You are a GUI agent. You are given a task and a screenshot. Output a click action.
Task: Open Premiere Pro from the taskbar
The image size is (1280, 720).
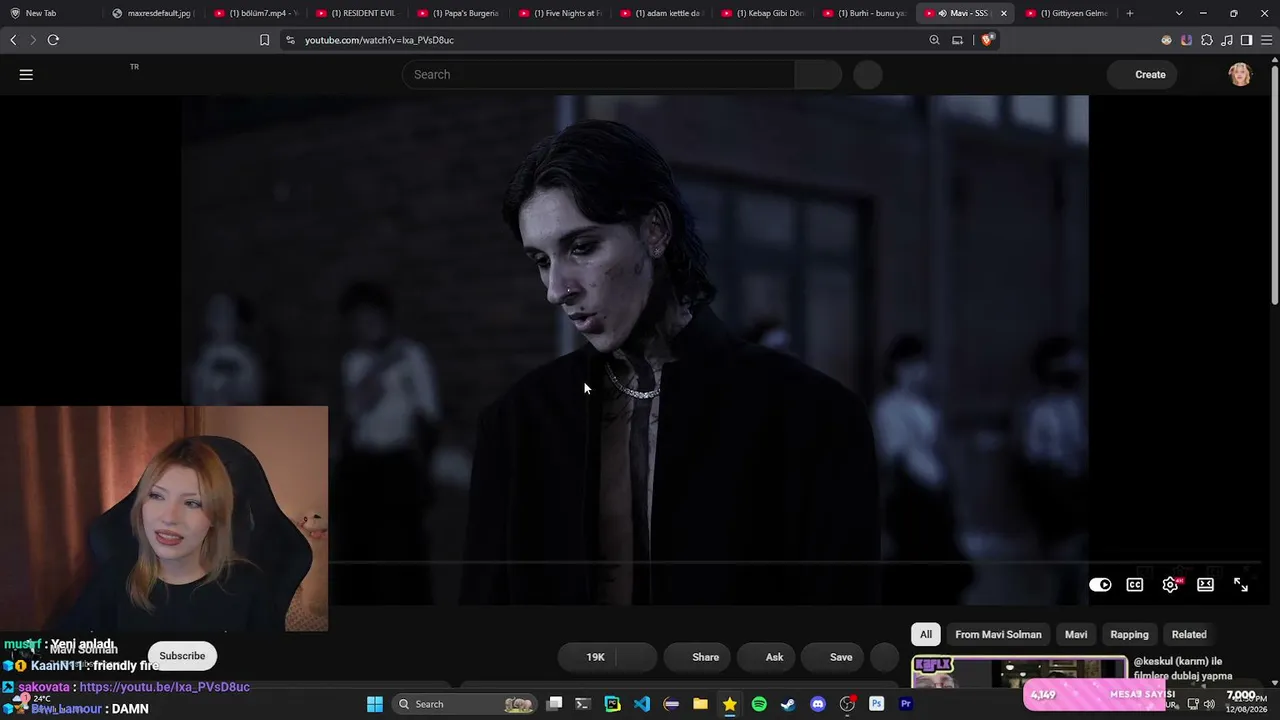click(x=906, y=704)
